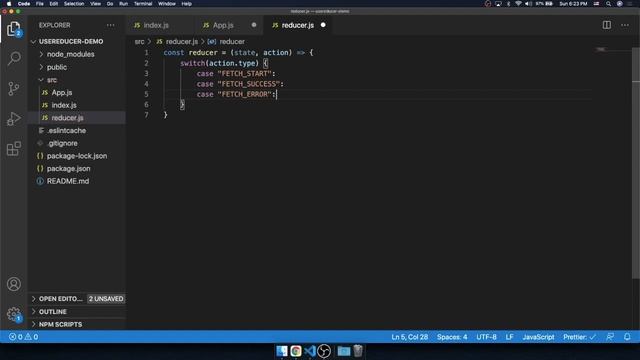Open the Help menu
Viewport: 640px width, 360px height.
point(187,4)
